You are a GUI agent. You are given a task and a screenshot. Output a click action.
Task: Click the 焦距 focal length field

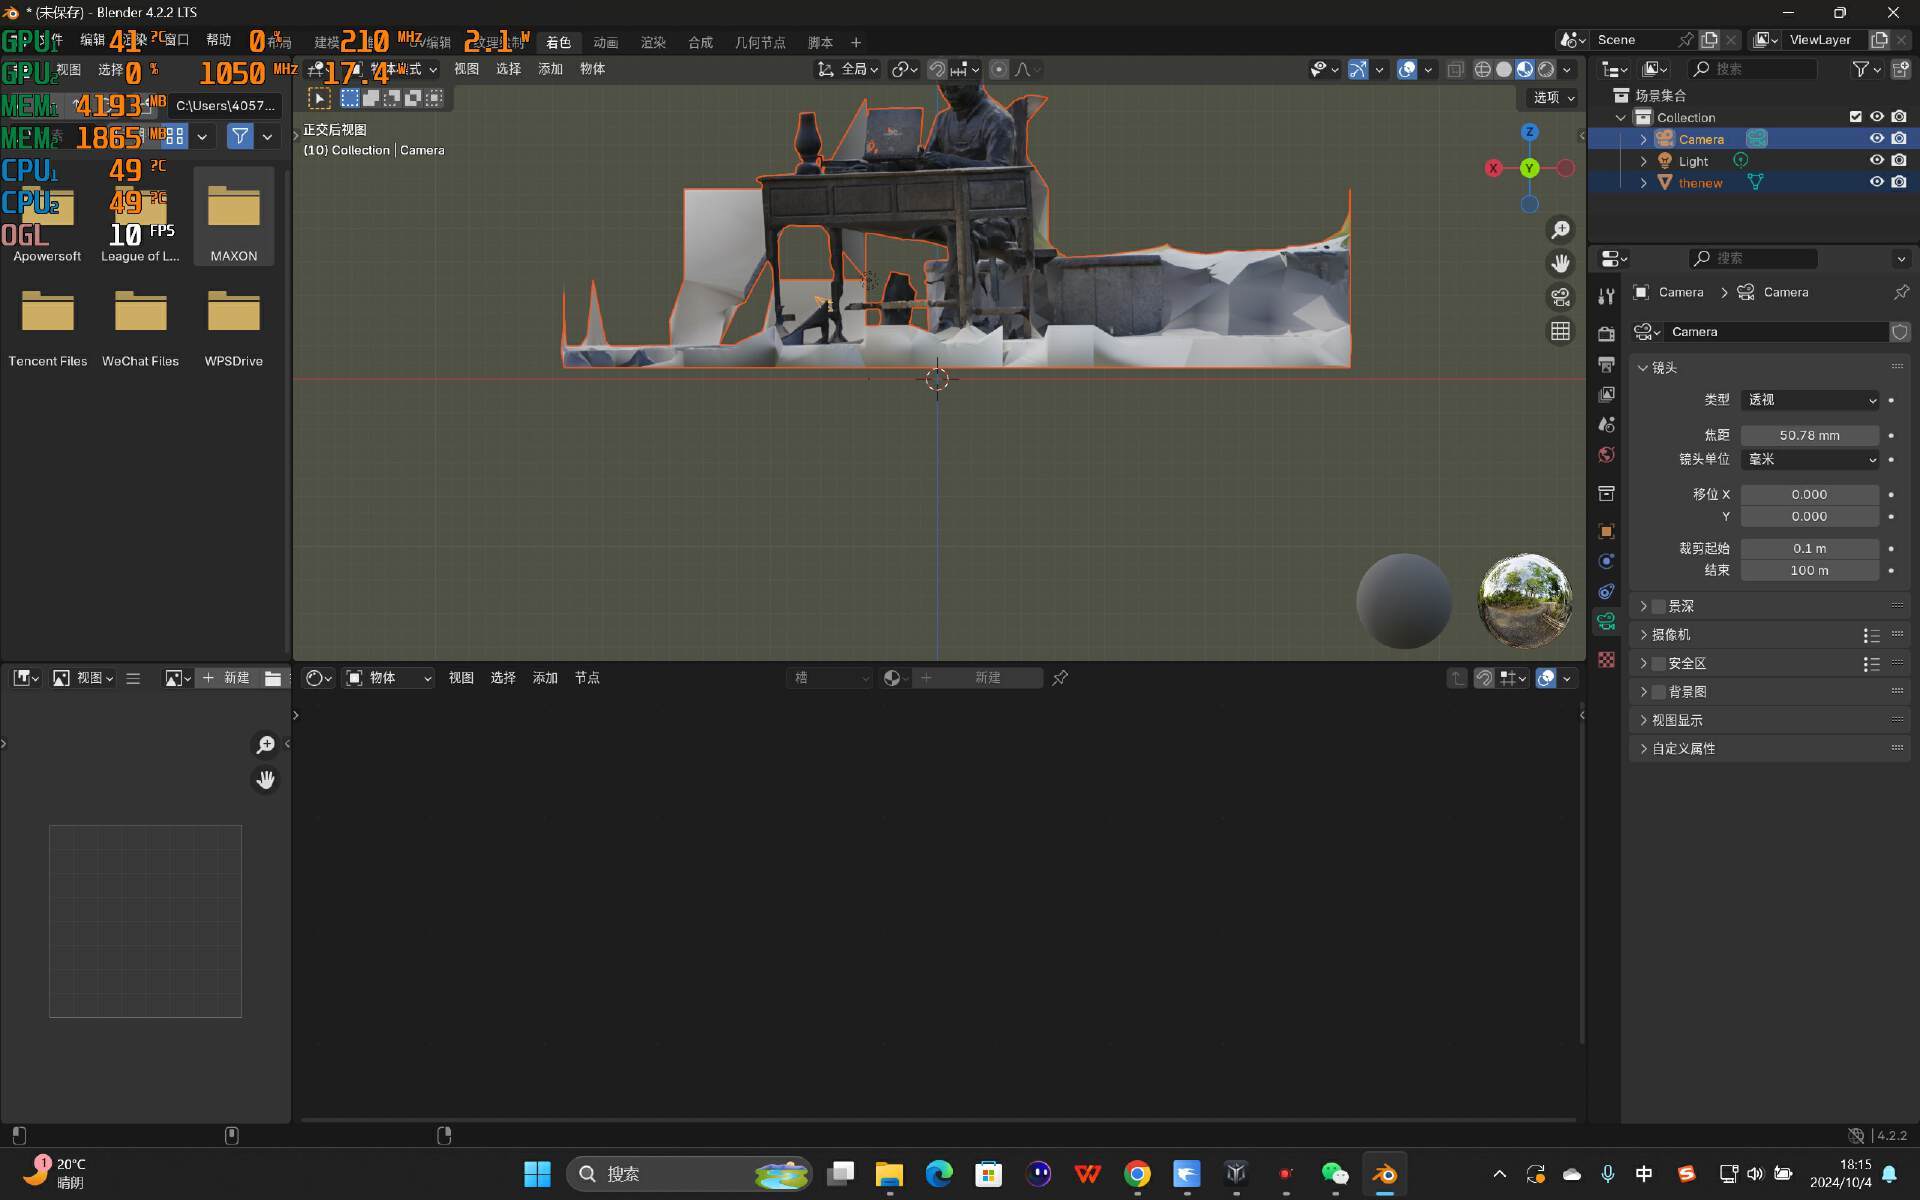pos(1809,435)
